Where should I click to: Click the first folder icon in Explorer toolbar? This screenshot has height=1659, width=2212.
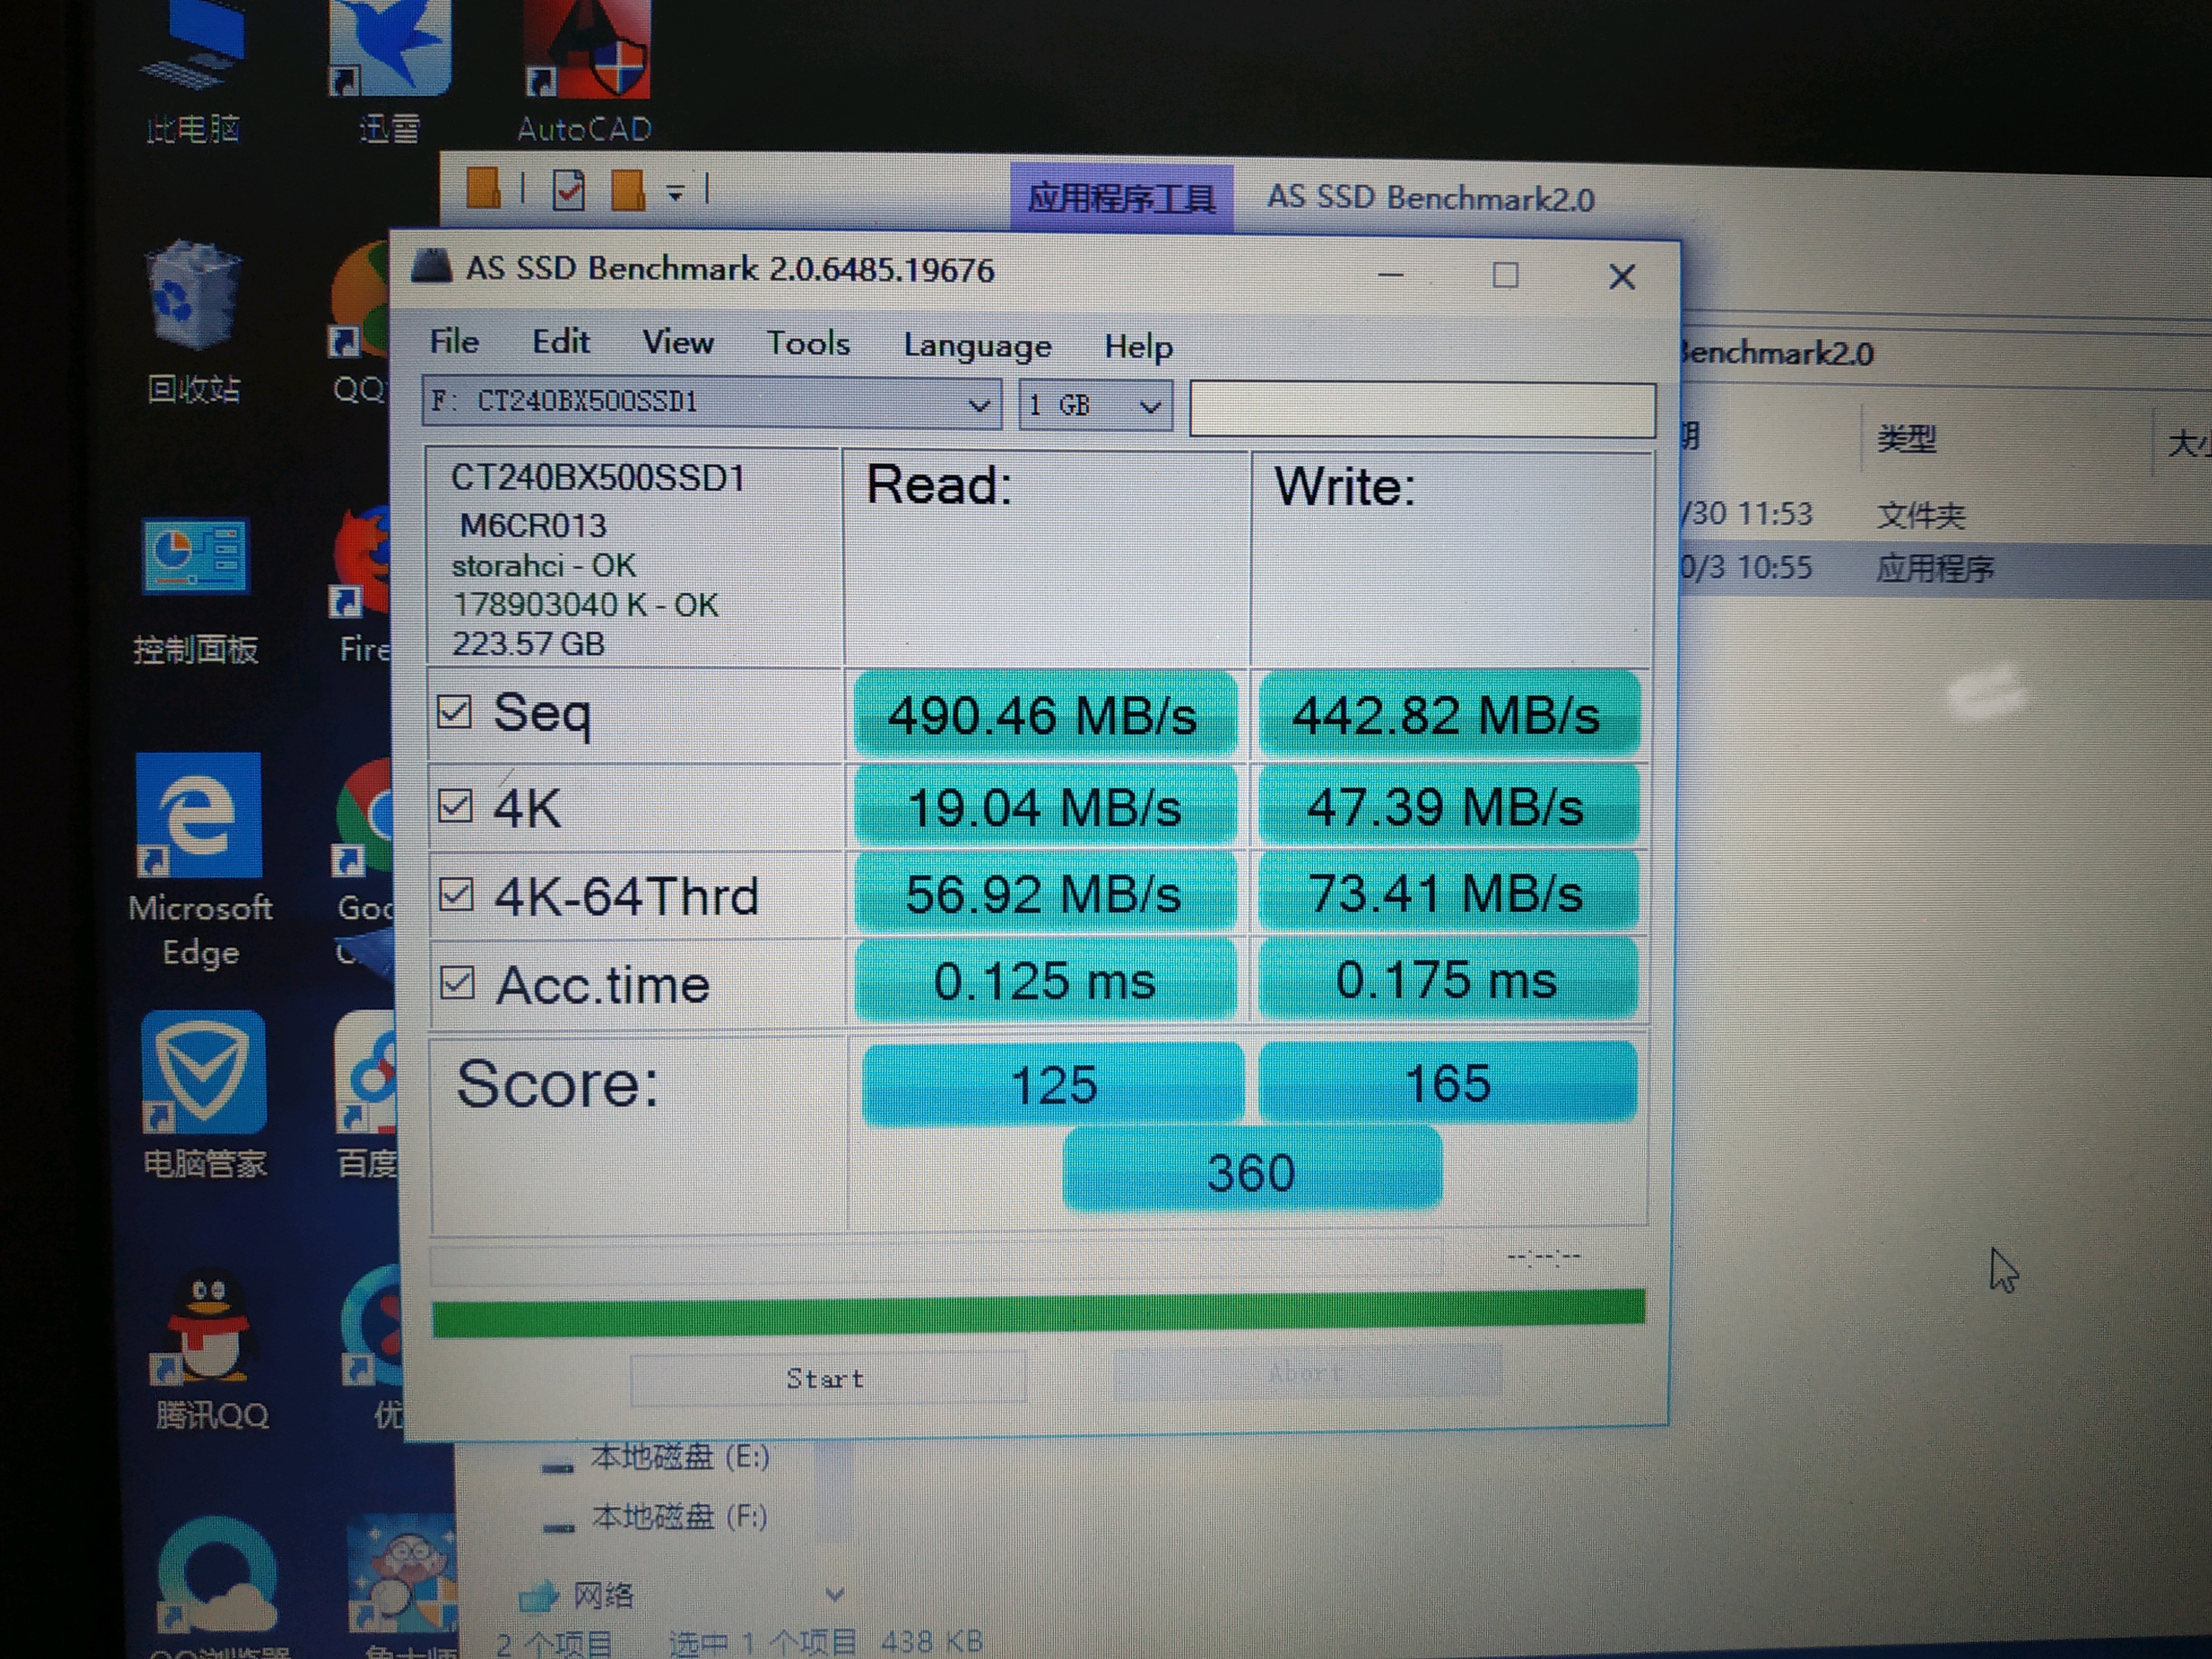tap(484, 187)
